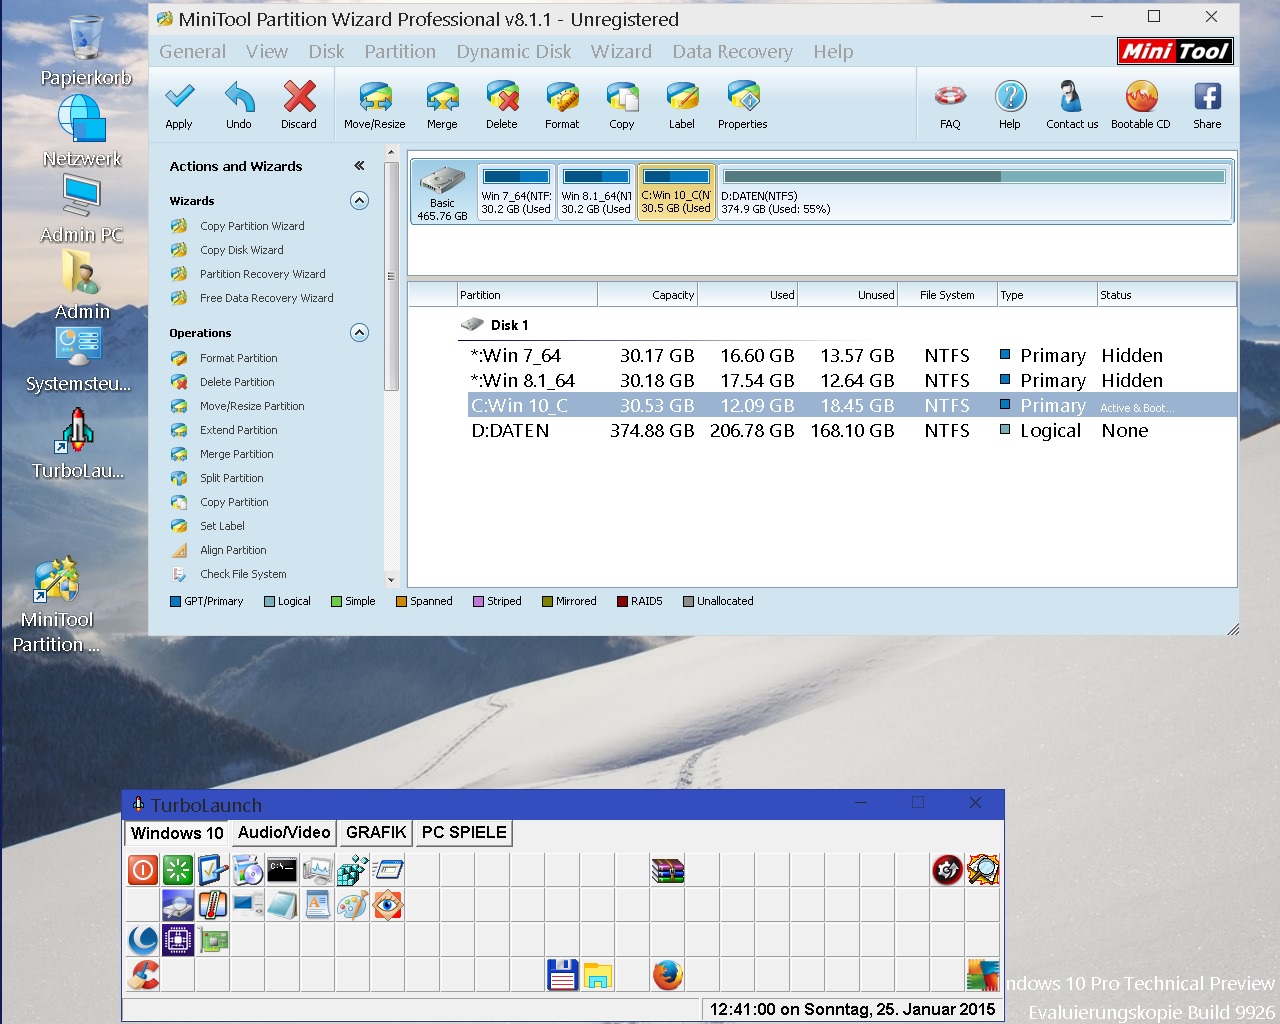Open the MiniTool Partition desktop shortcut
Screen dimensions: 1280x1024
pos(56,605)
